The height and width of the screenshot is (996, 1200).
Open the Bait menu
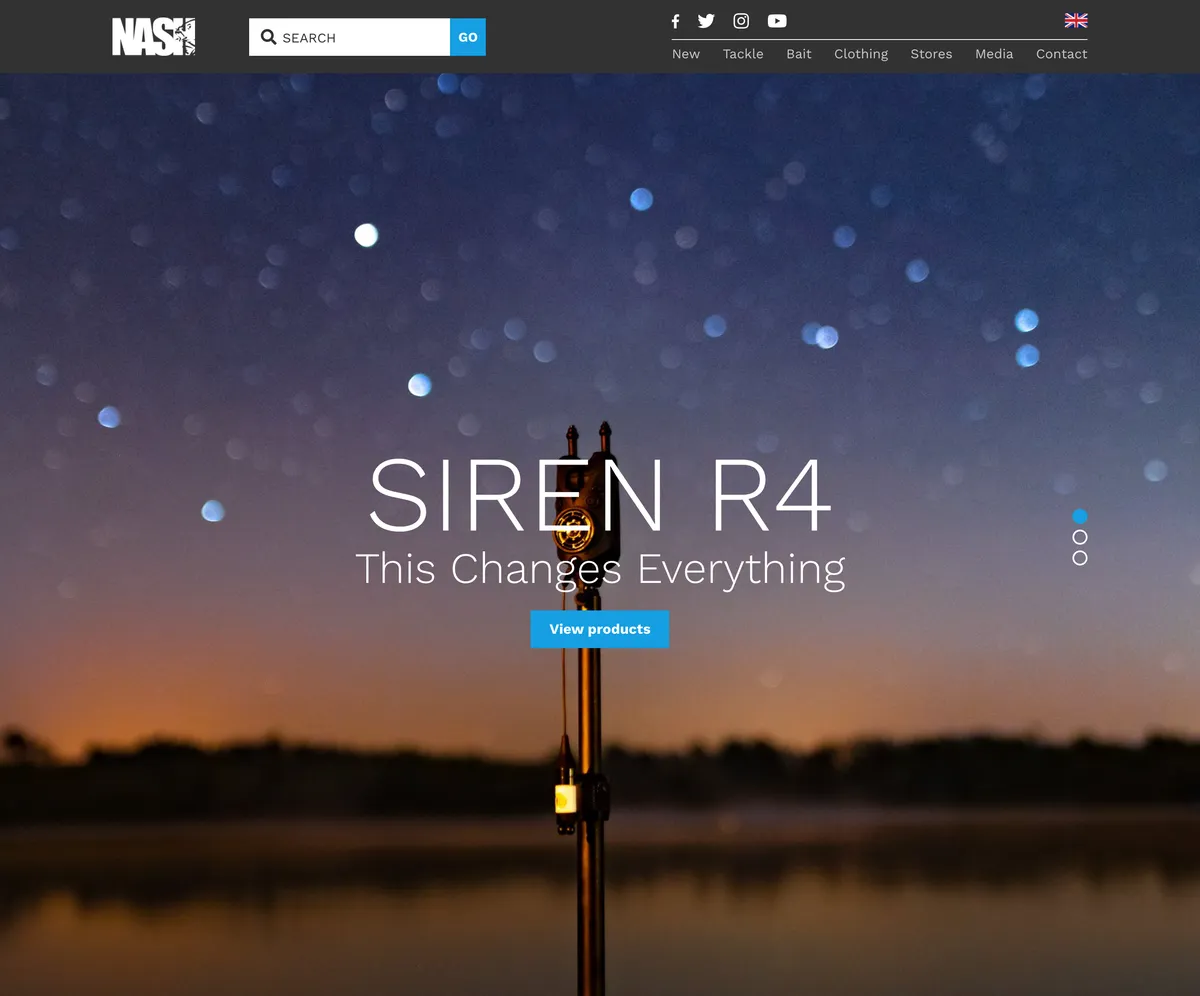pos(799,54)
